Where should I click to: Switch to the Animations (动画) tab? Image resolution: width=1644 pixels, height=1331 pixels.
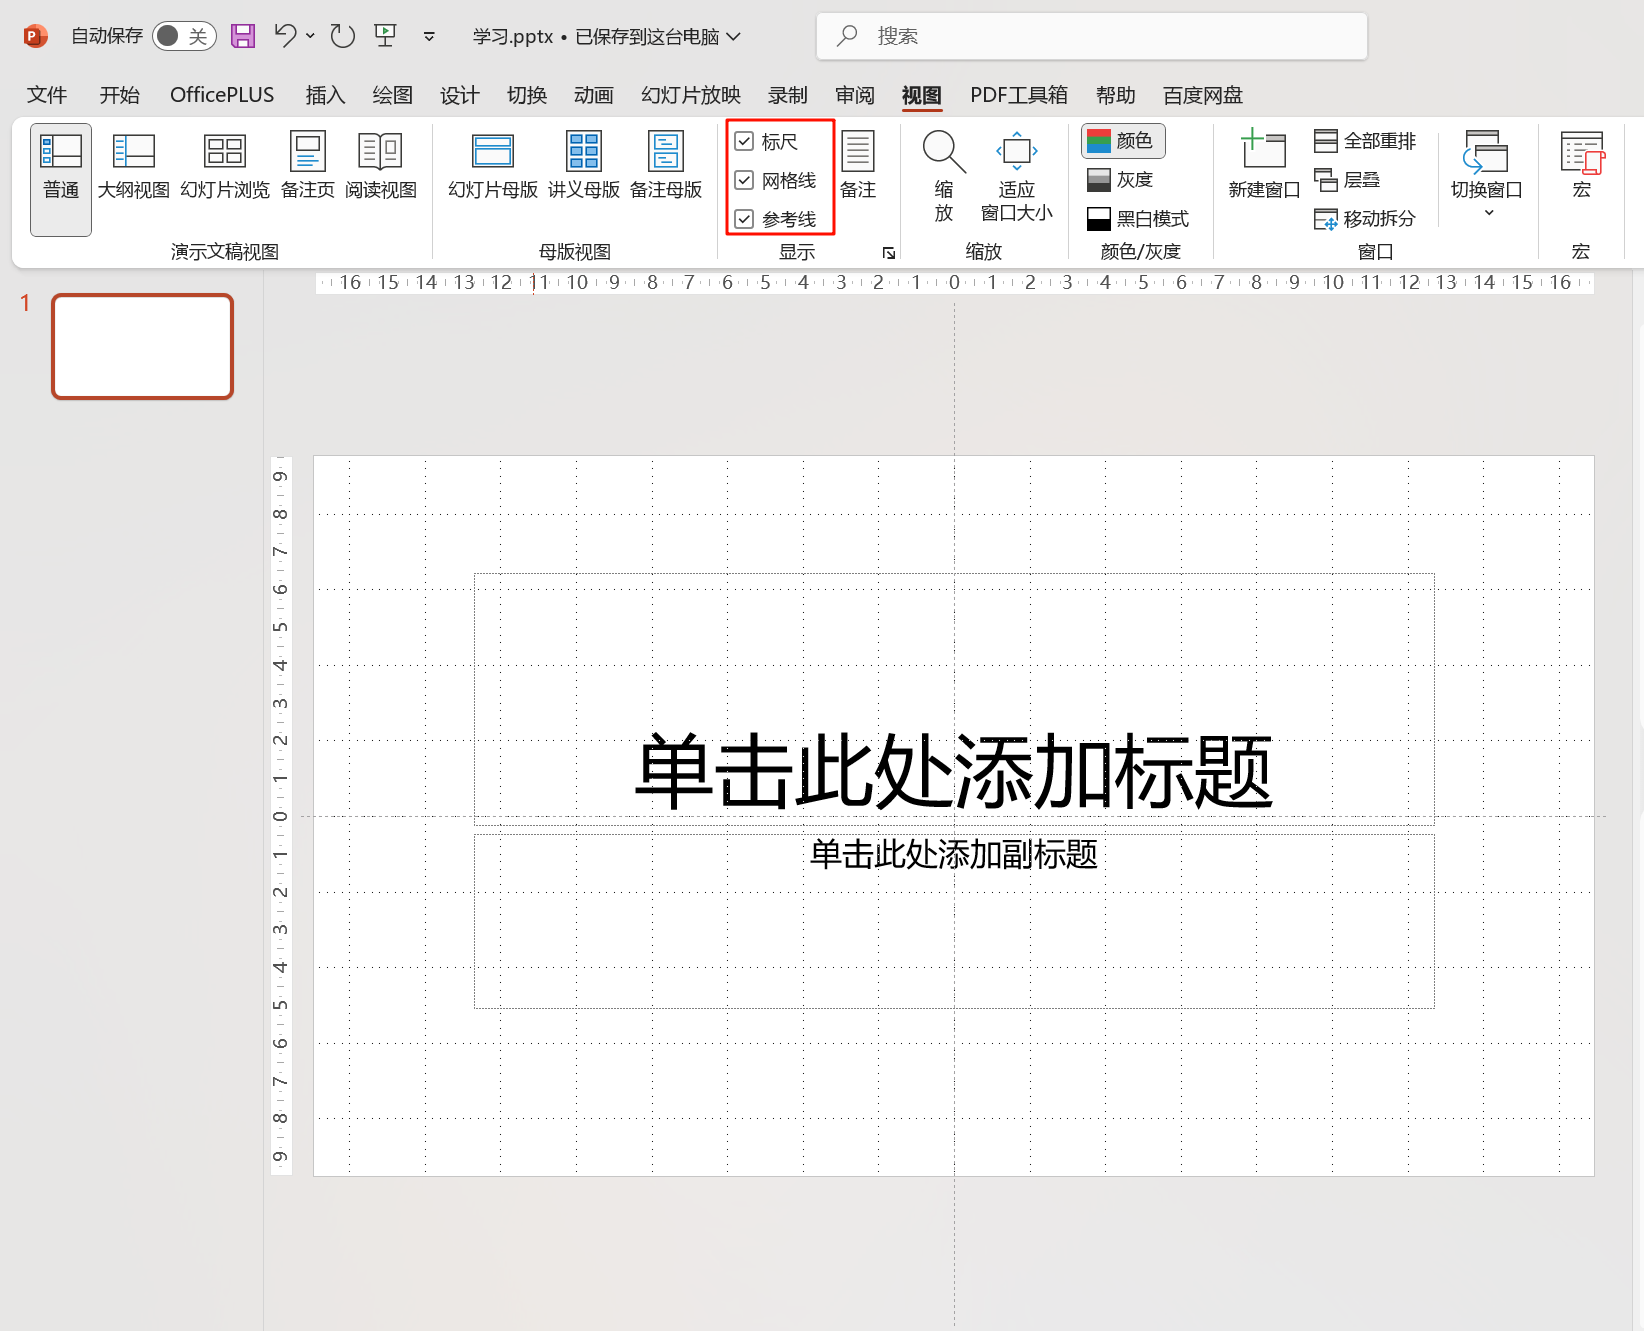593,95
